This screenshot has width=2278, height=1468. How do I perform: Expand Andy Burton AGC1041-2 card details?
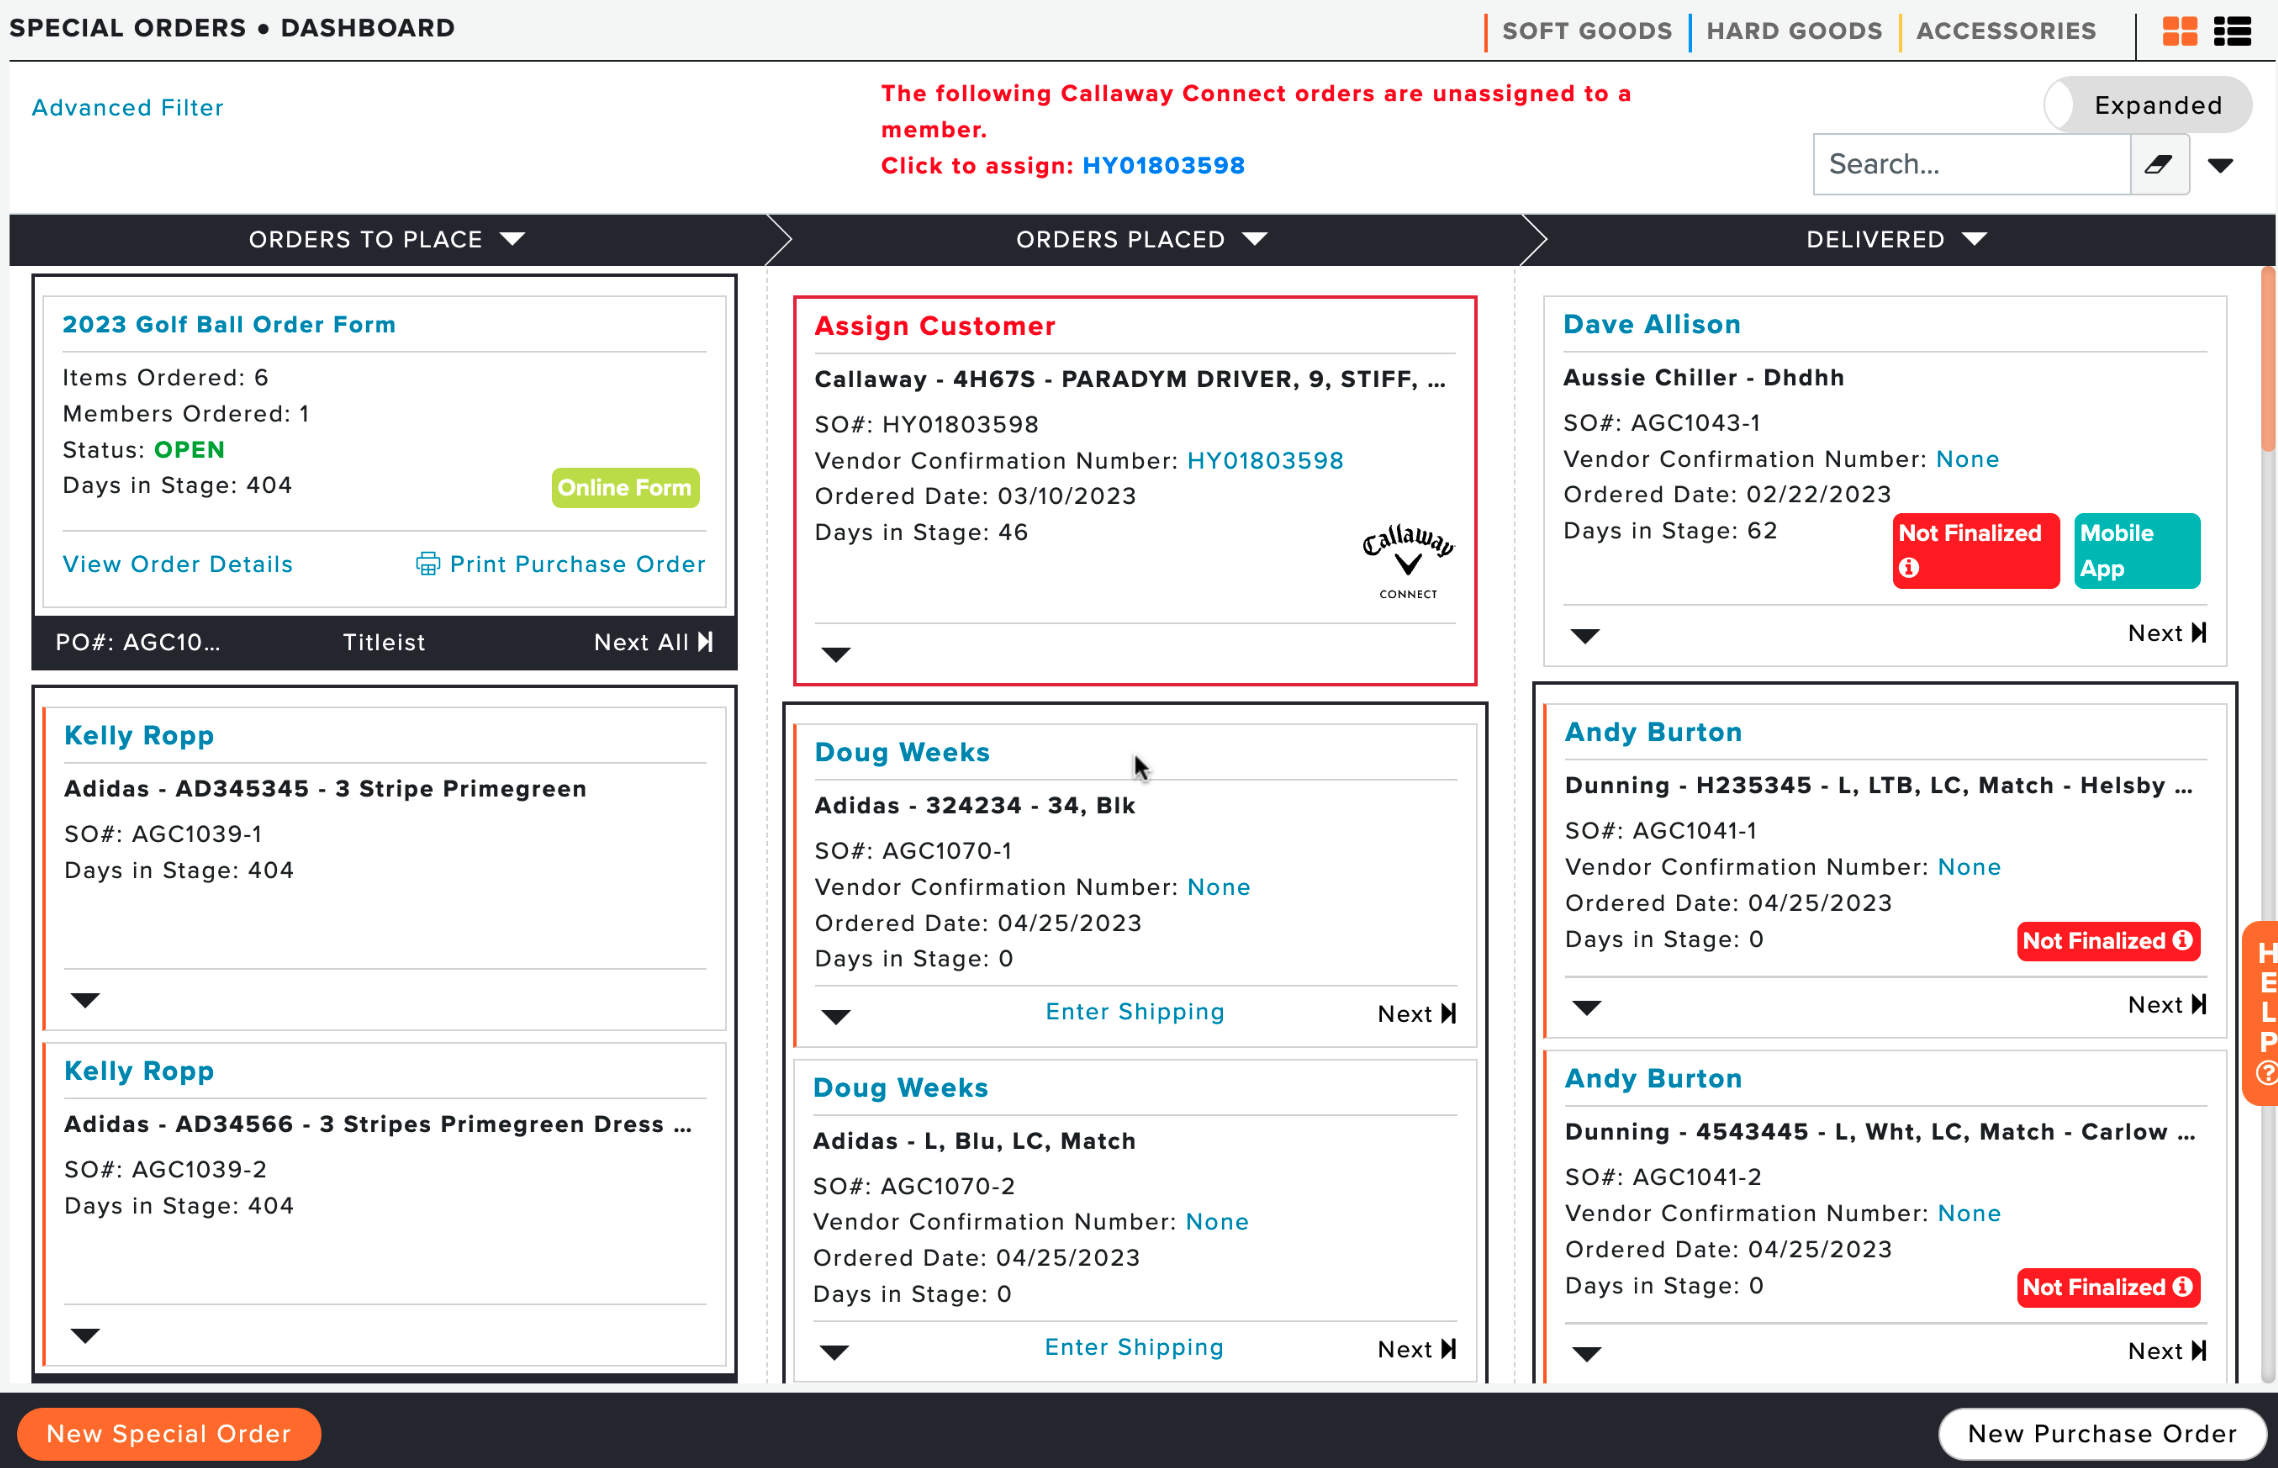(x=1587, y=1354)
